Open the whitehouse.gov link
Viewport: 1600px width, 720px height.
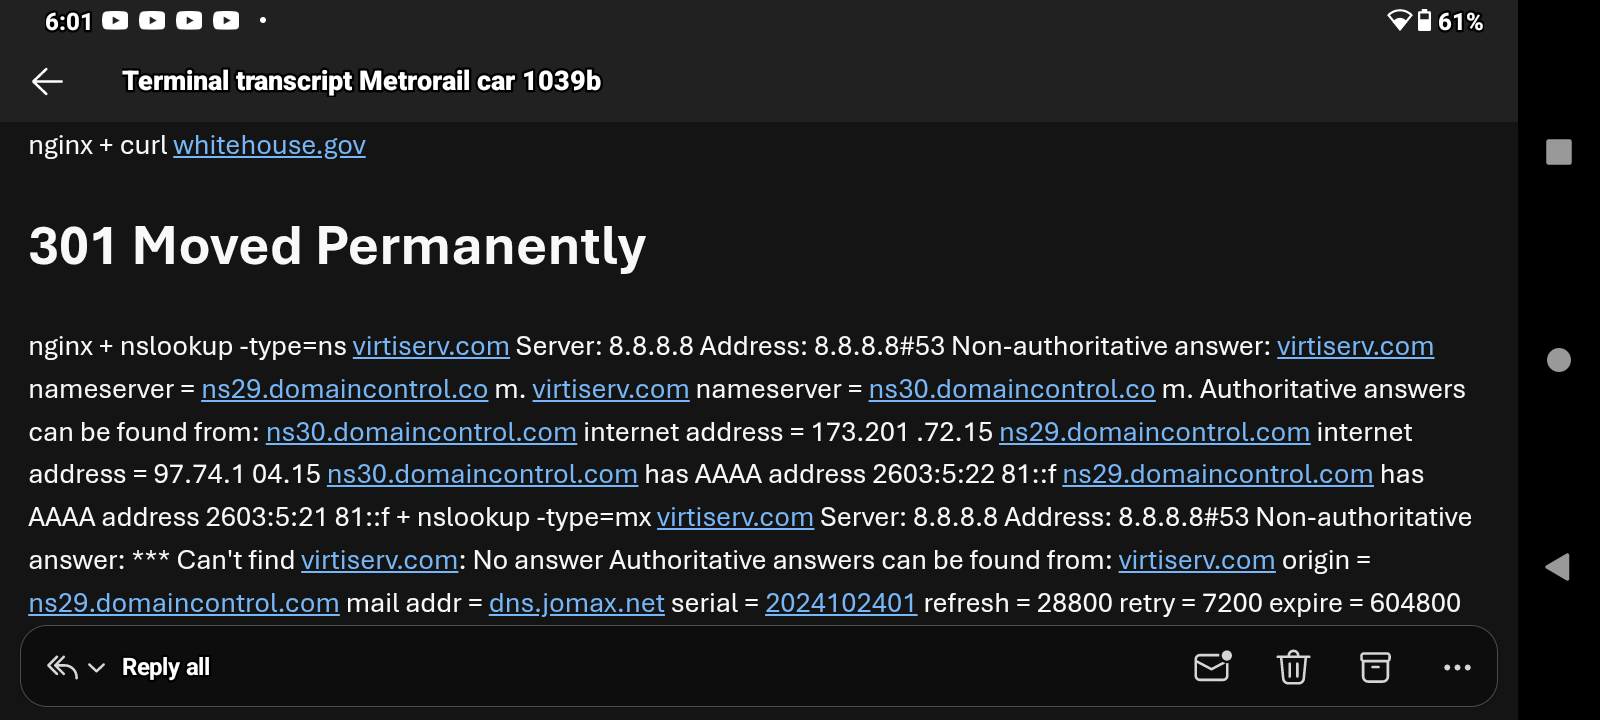[269, 145]
